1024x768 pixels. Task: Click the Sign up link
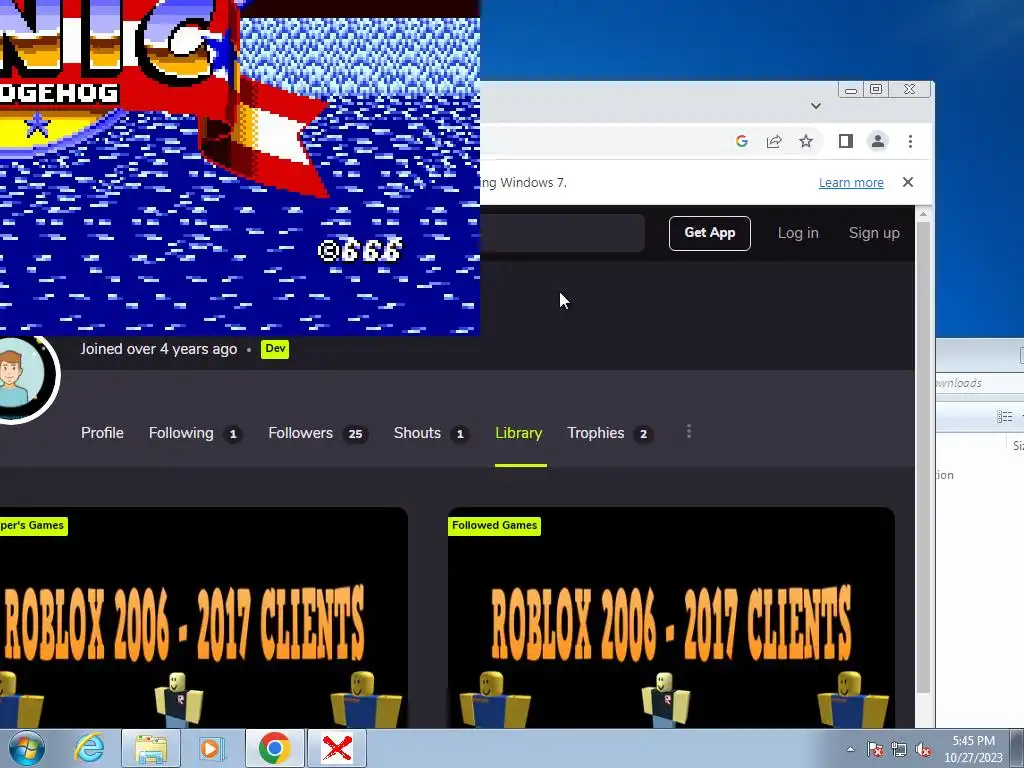874,233
